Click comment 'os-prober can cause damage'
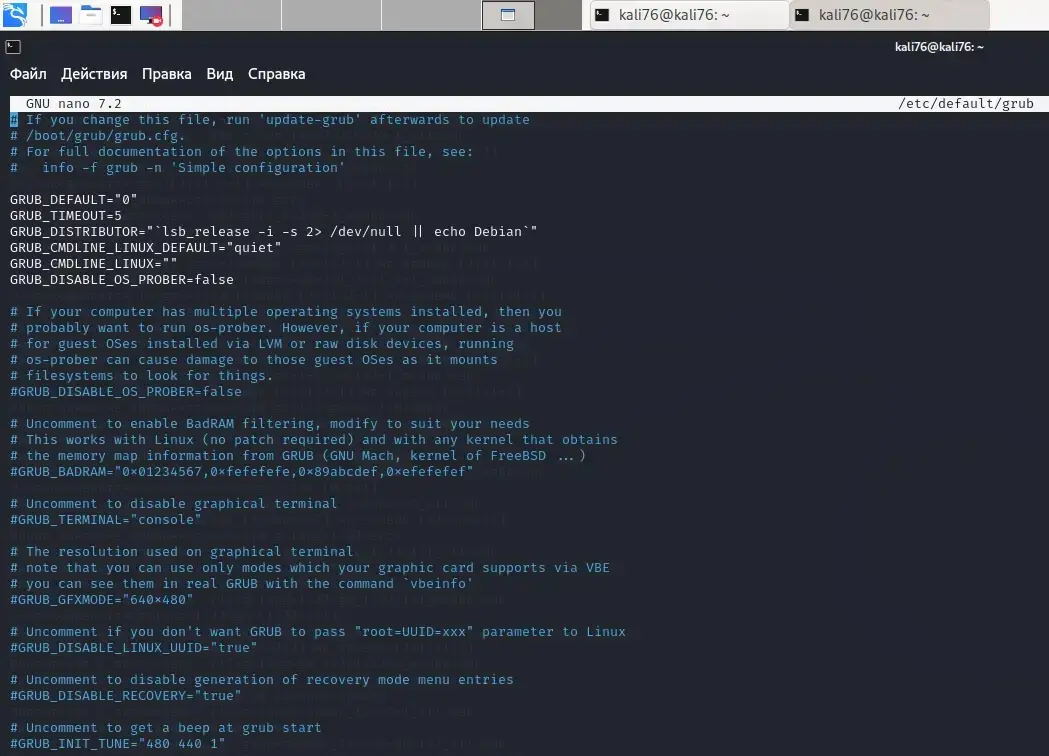1049x756 pixels. tap(254, 360)
